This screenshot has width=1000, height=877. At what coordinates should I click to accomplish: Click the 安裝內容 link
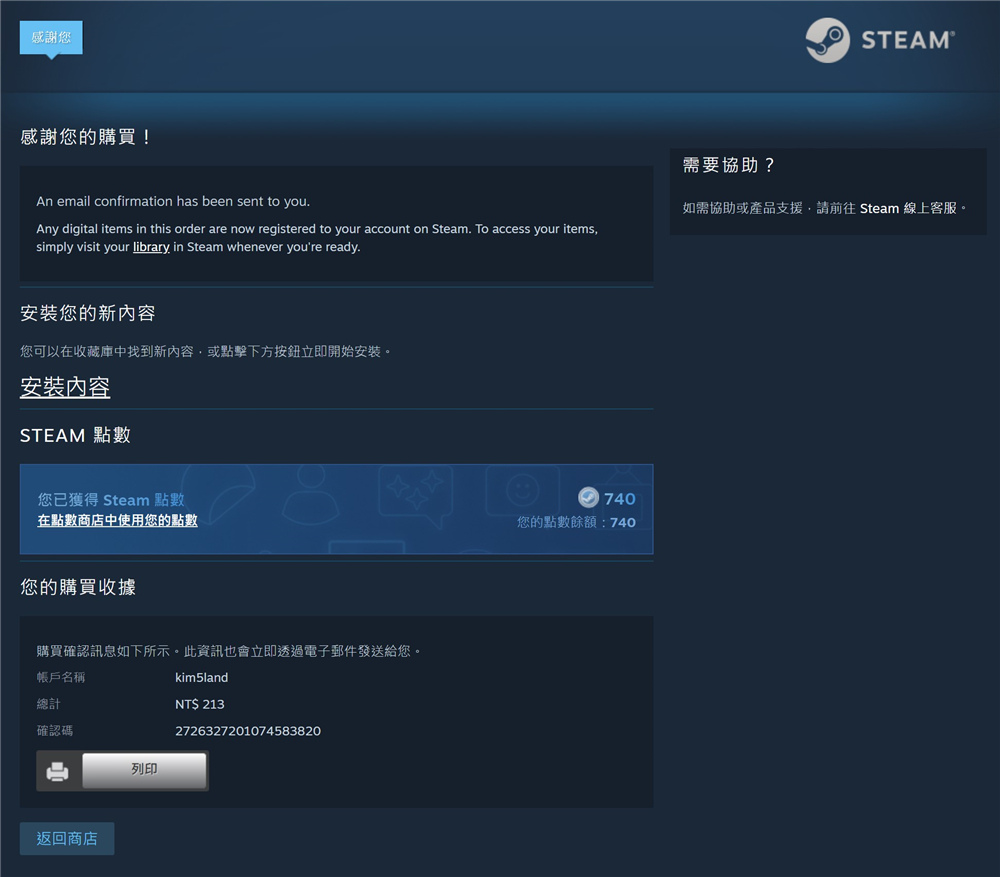65,387
